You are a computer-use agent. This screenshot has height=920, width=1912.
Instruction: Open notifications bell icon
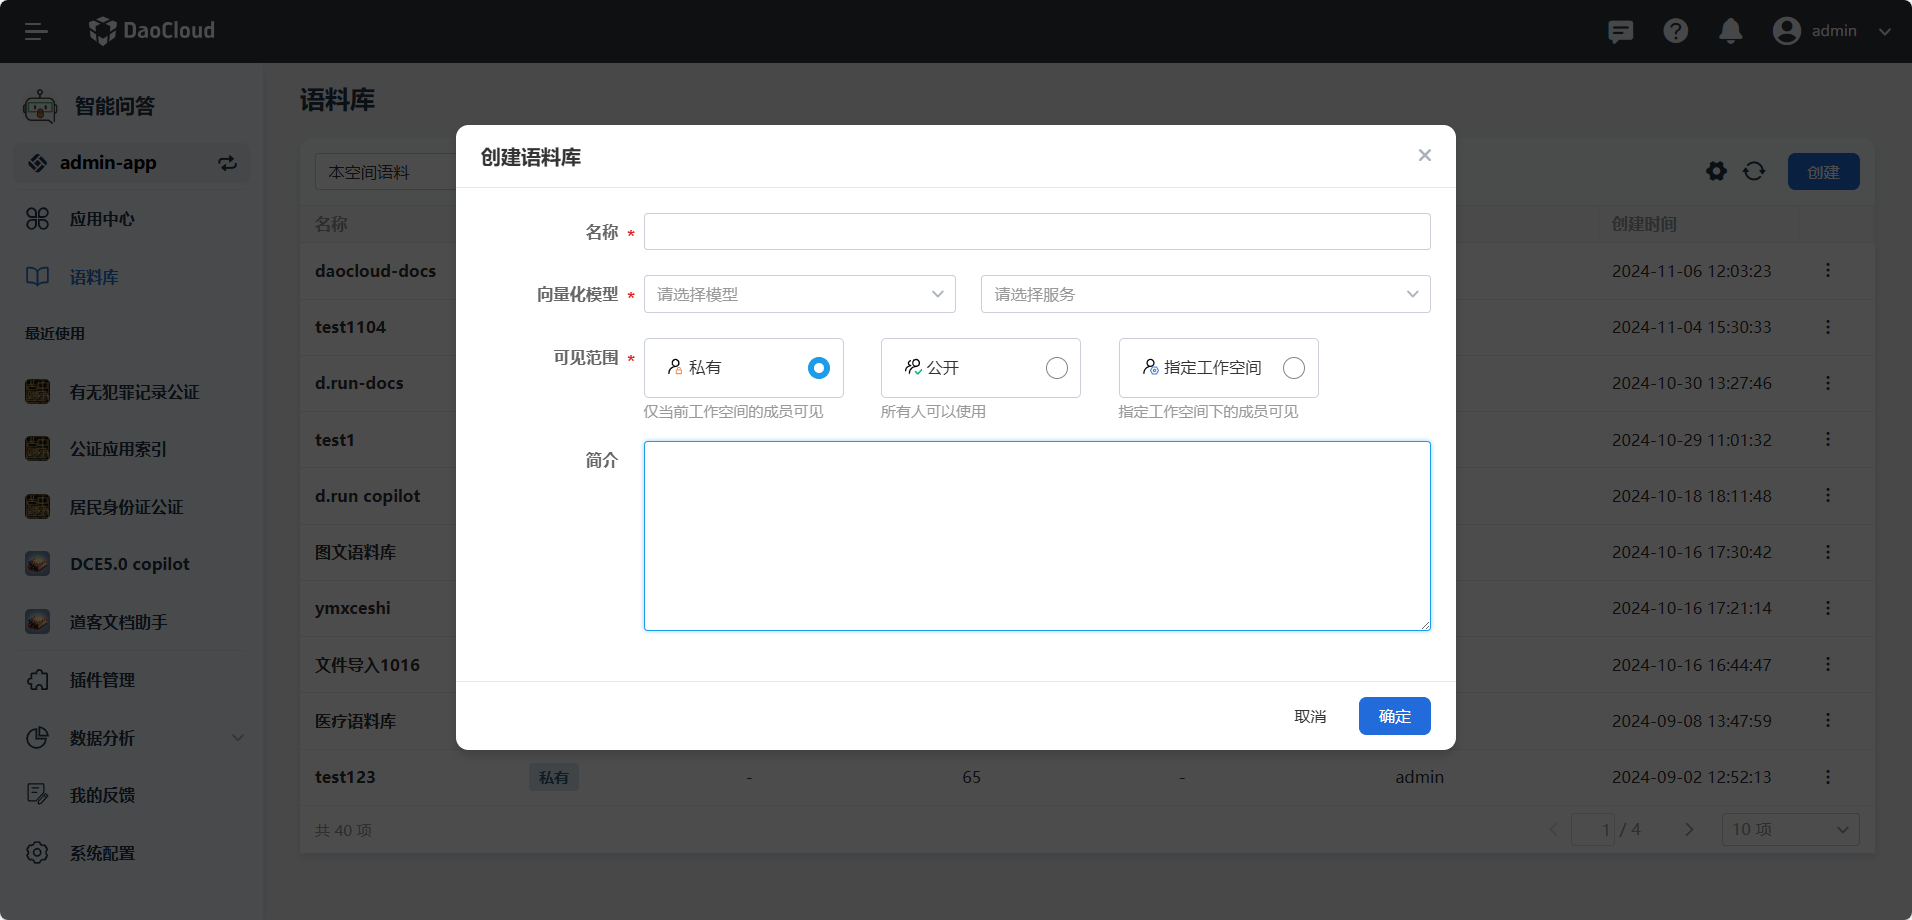tap(1730, 32)
